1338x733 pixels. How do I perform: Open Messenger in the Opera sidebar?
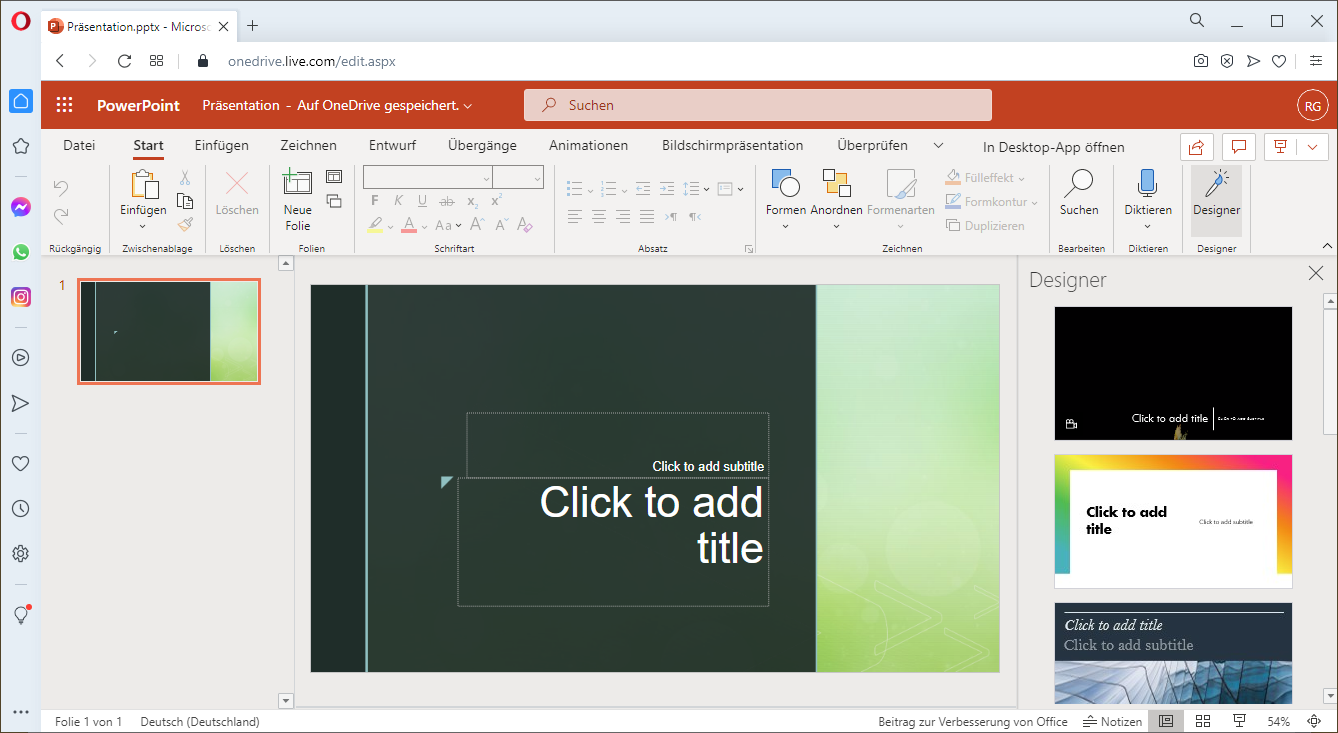[x=21, y=207]
